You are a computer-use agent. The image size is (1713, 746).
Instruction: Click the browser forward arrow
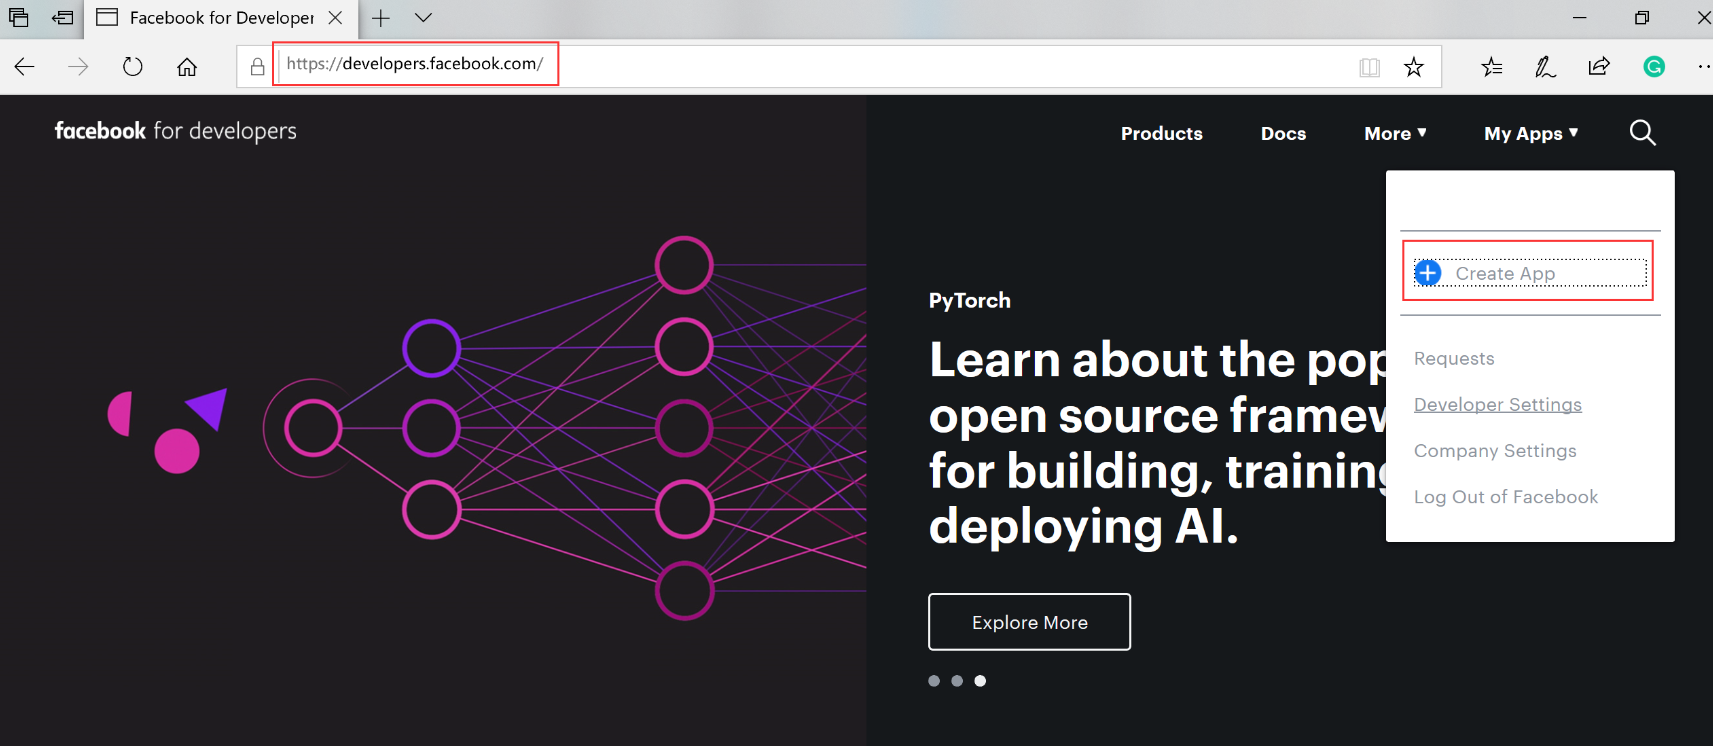point(78,67)
